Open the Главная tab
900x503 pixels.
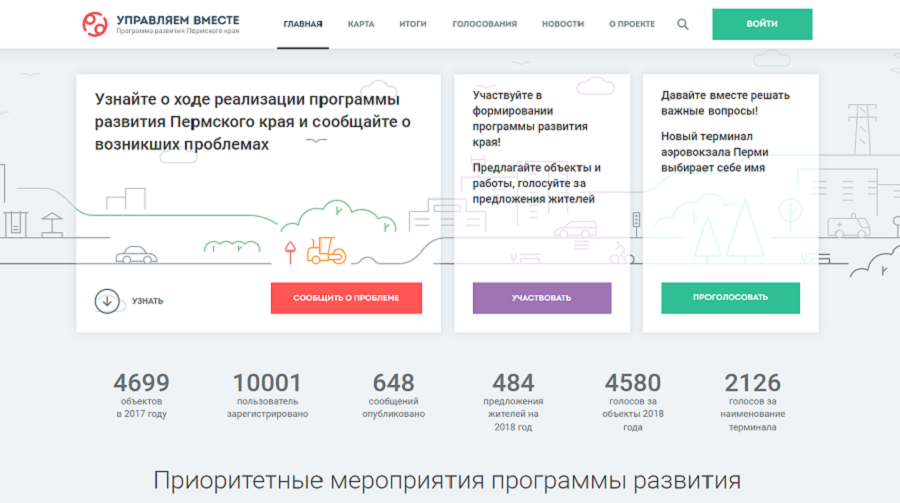(x=302, y=24)
